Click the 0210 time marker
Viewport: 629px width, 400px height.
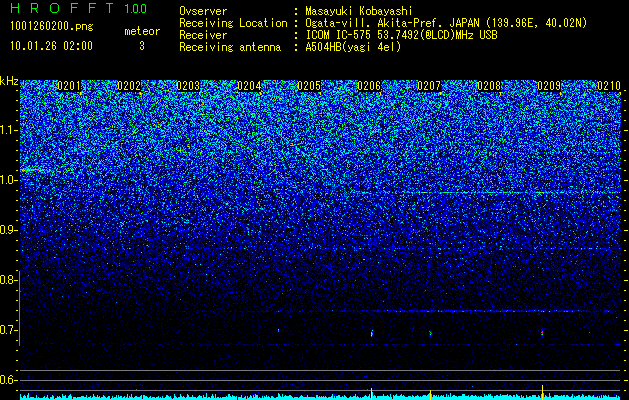click(x=609, y=86)
